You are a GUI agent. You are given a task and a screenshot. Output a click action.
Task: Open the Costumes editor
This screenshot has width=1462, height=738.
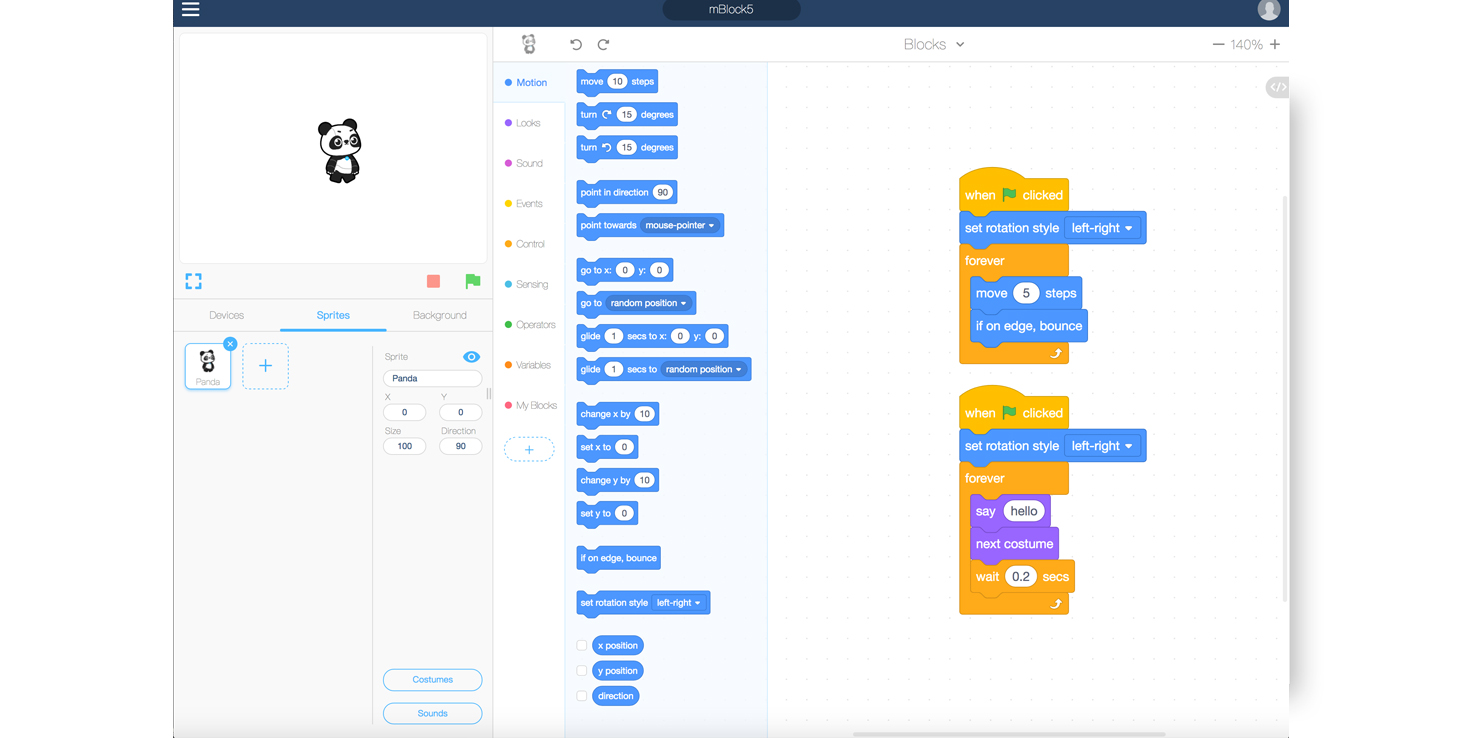(432, 679)
